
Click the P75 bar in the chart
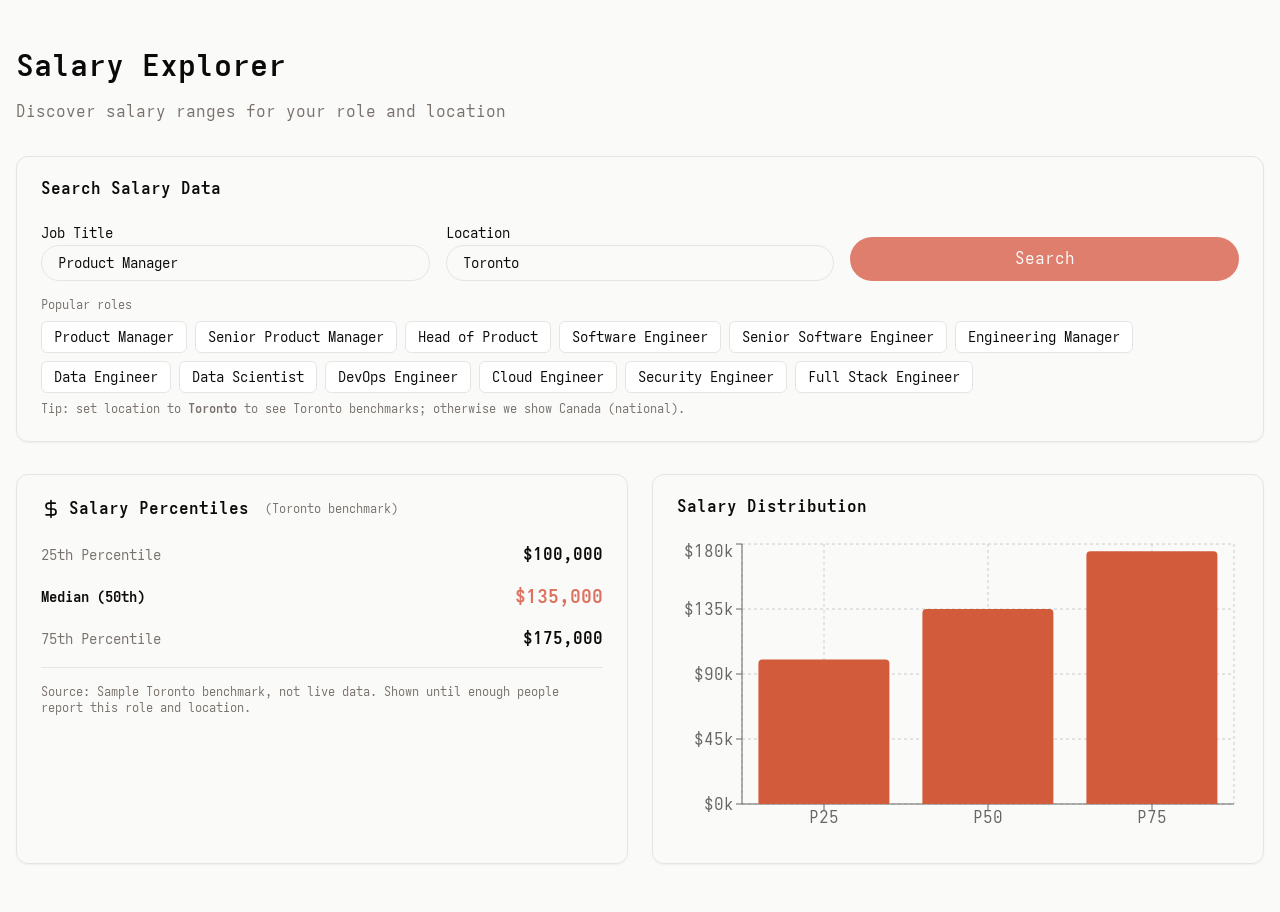(x=1152, y=677)
